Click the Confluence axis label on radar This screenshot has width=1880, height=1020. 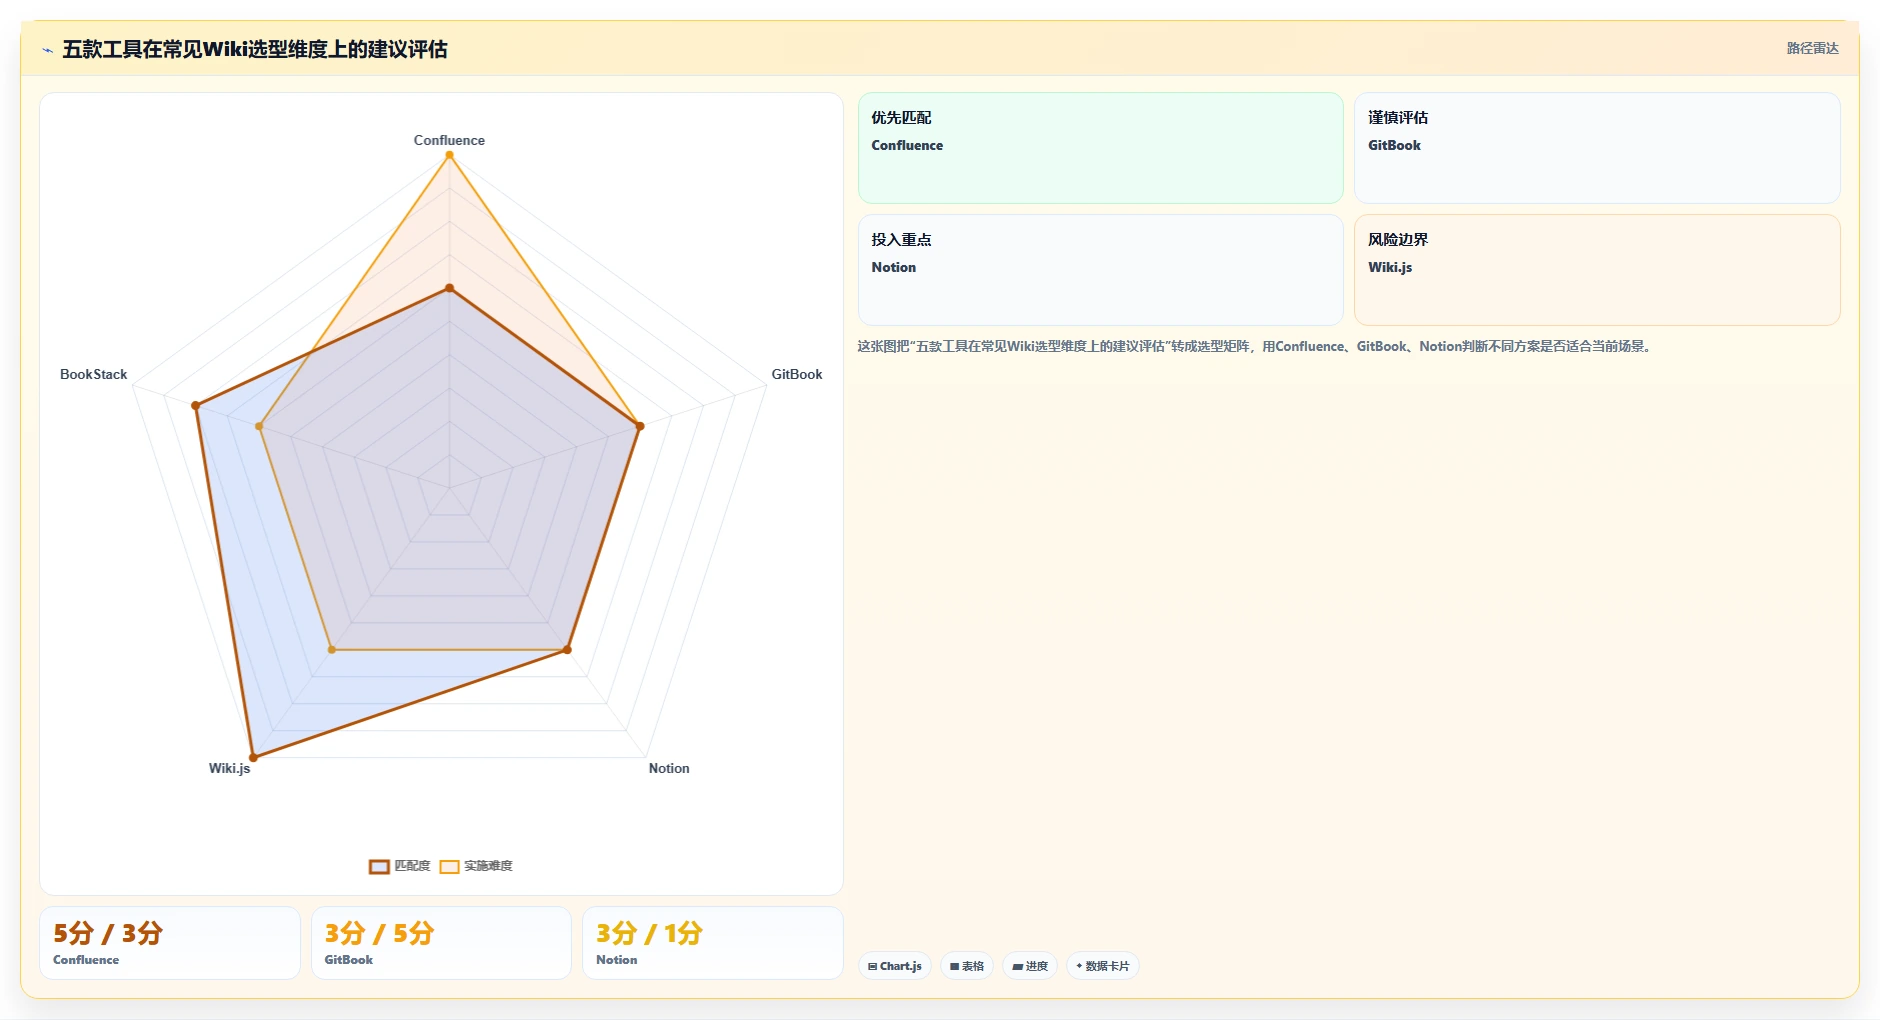449,140
